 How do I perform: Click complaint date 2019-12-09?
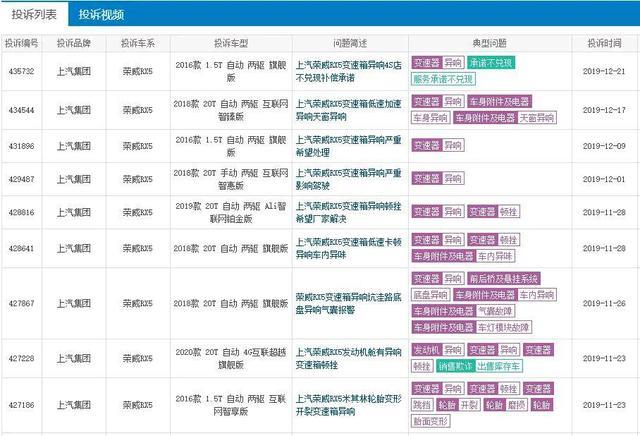coord(604,146)
